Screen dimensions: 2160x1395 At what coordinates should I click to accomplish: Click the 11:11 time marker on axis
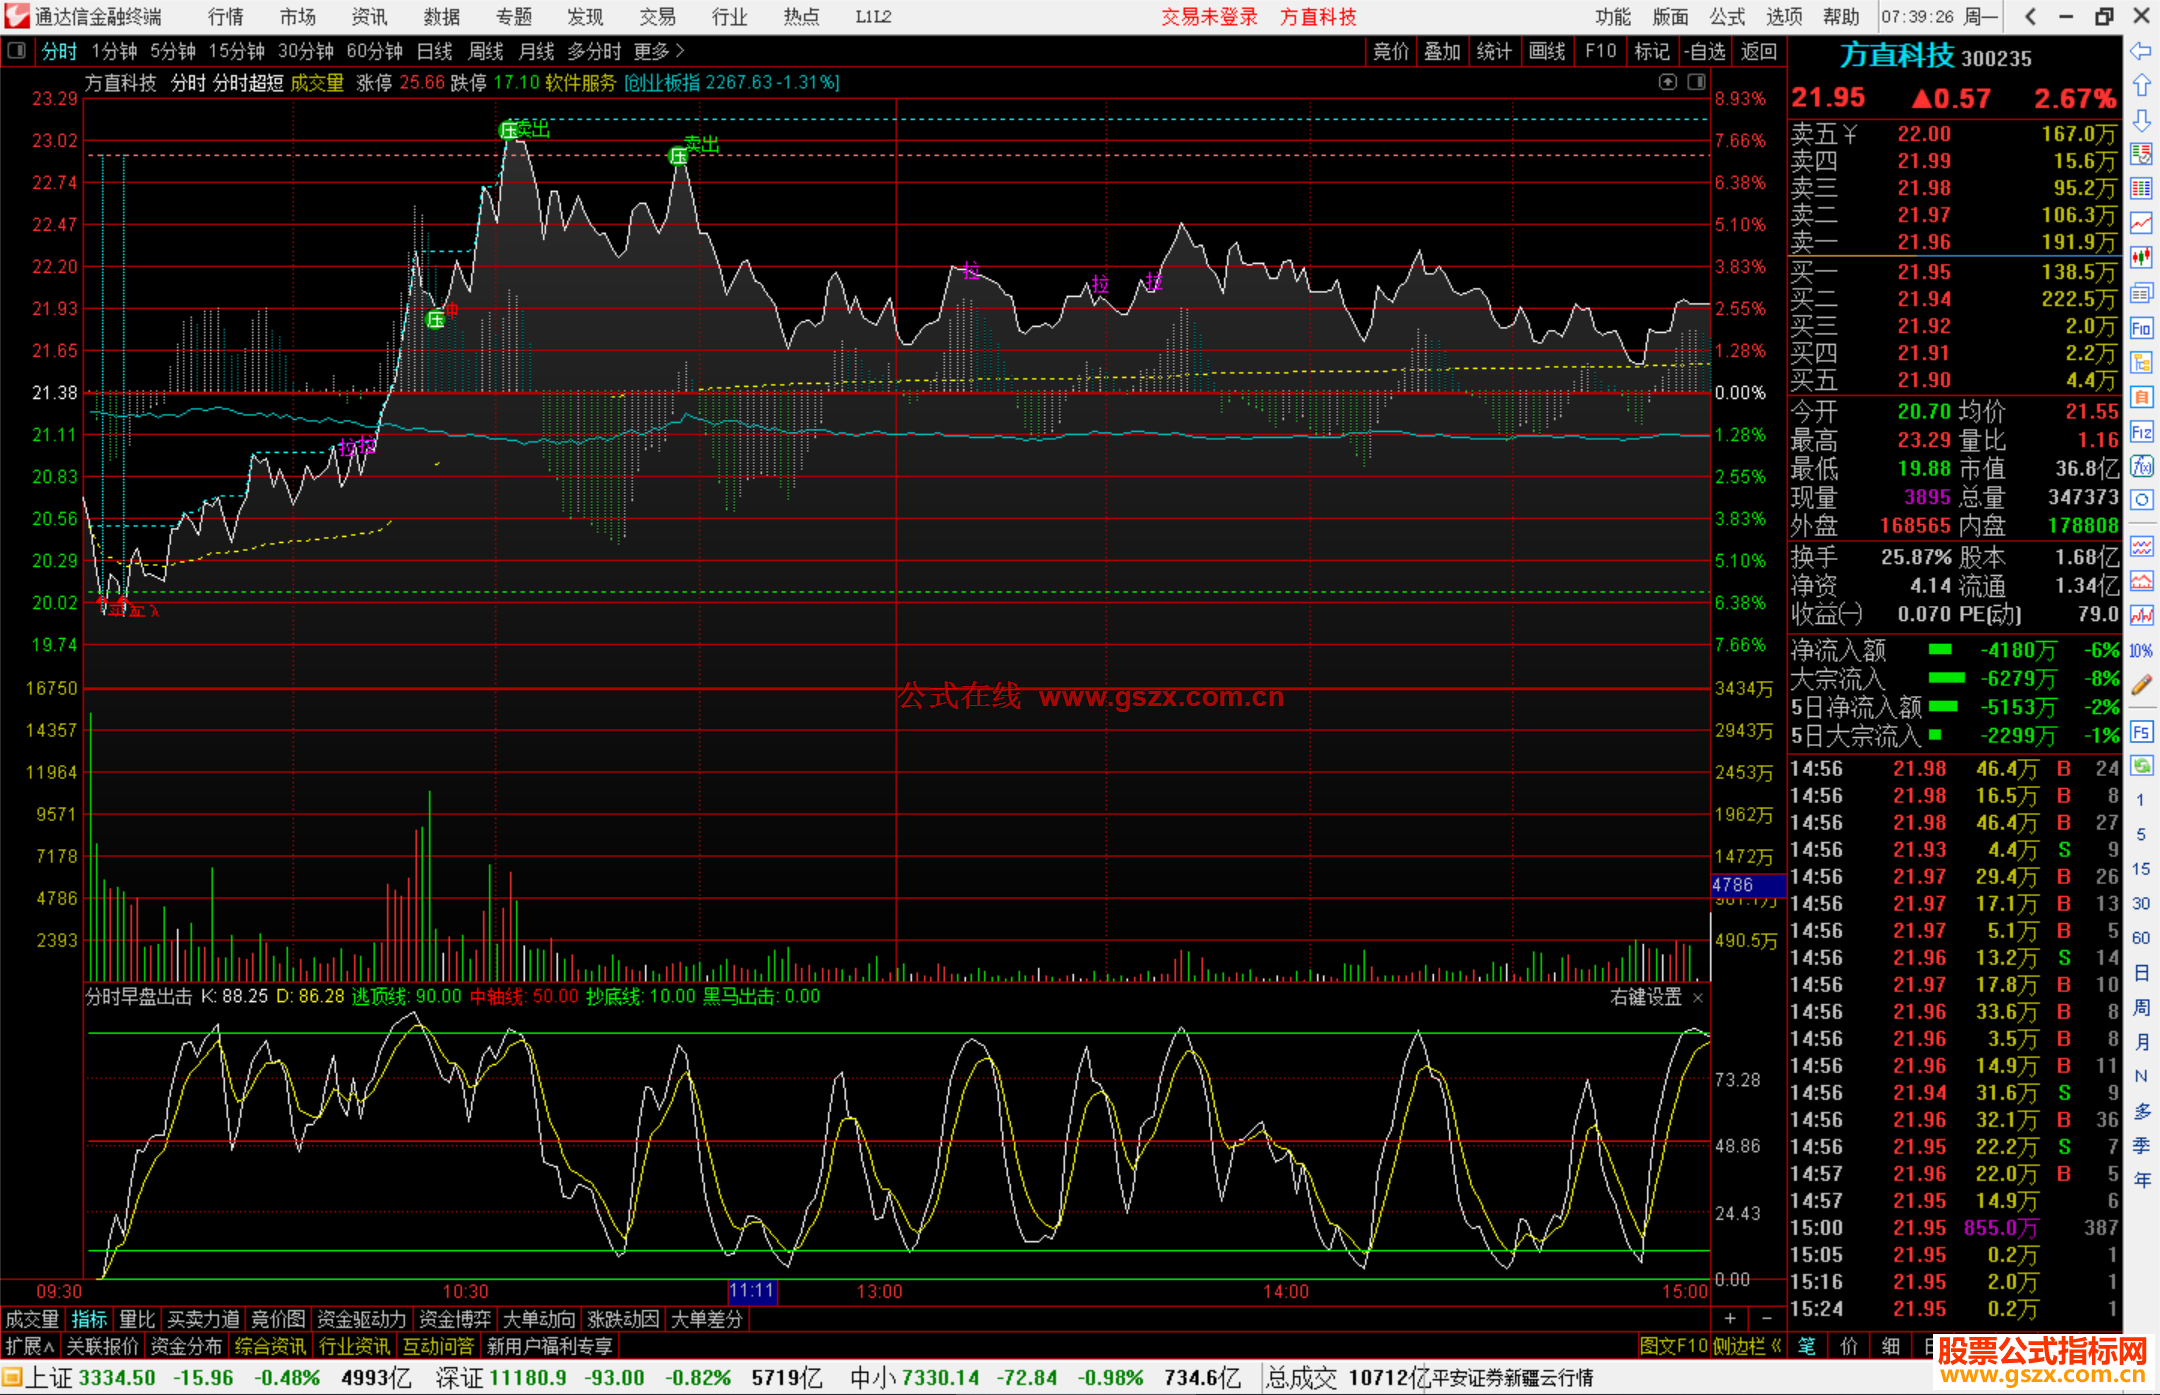[752, 1291]
